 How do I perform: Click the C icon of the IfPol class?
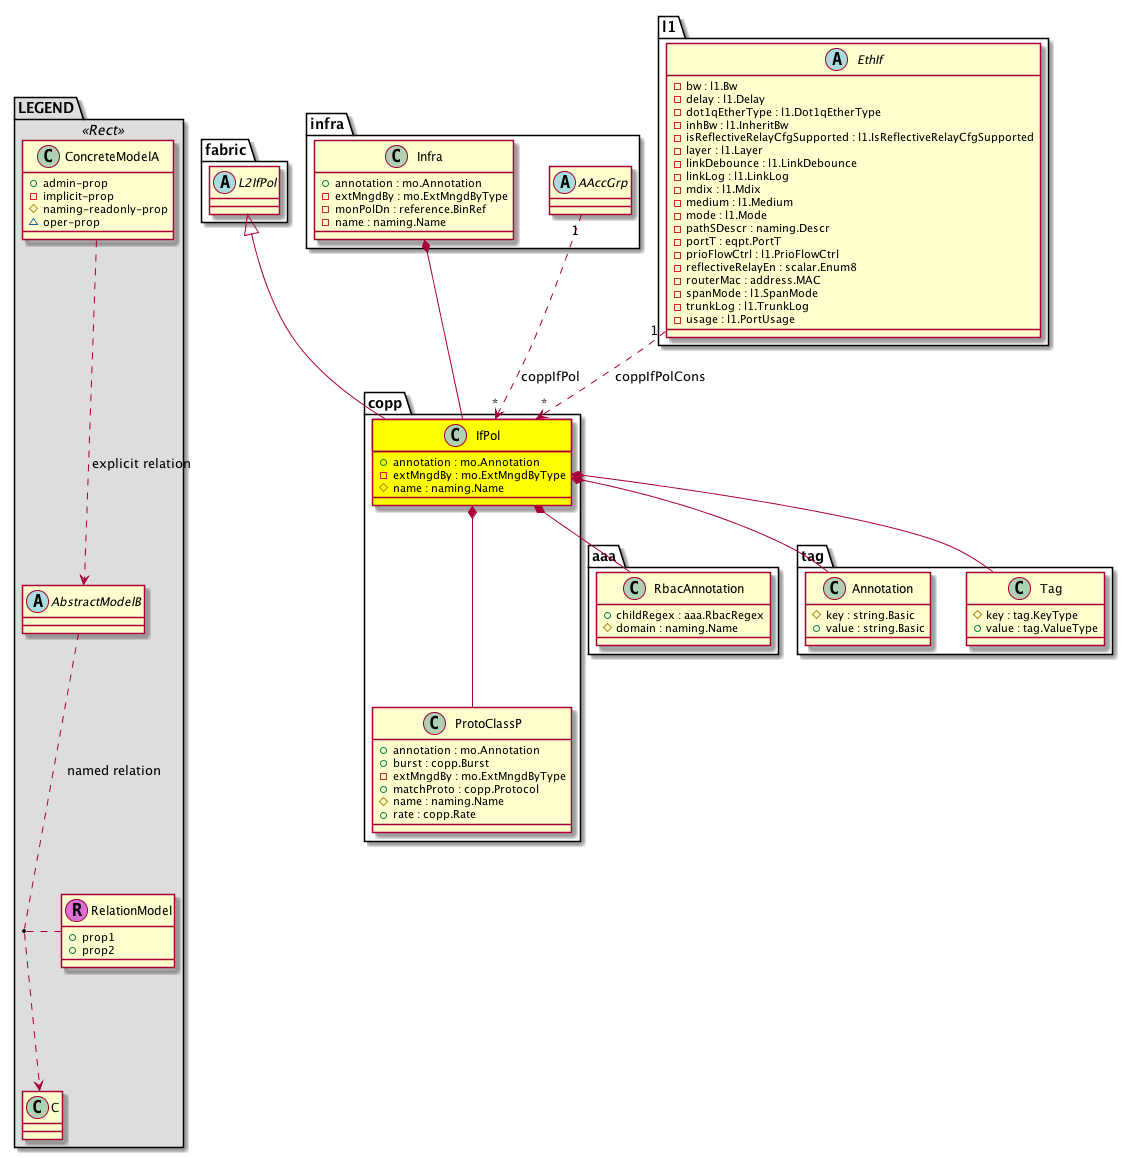(x=455, y=435)
